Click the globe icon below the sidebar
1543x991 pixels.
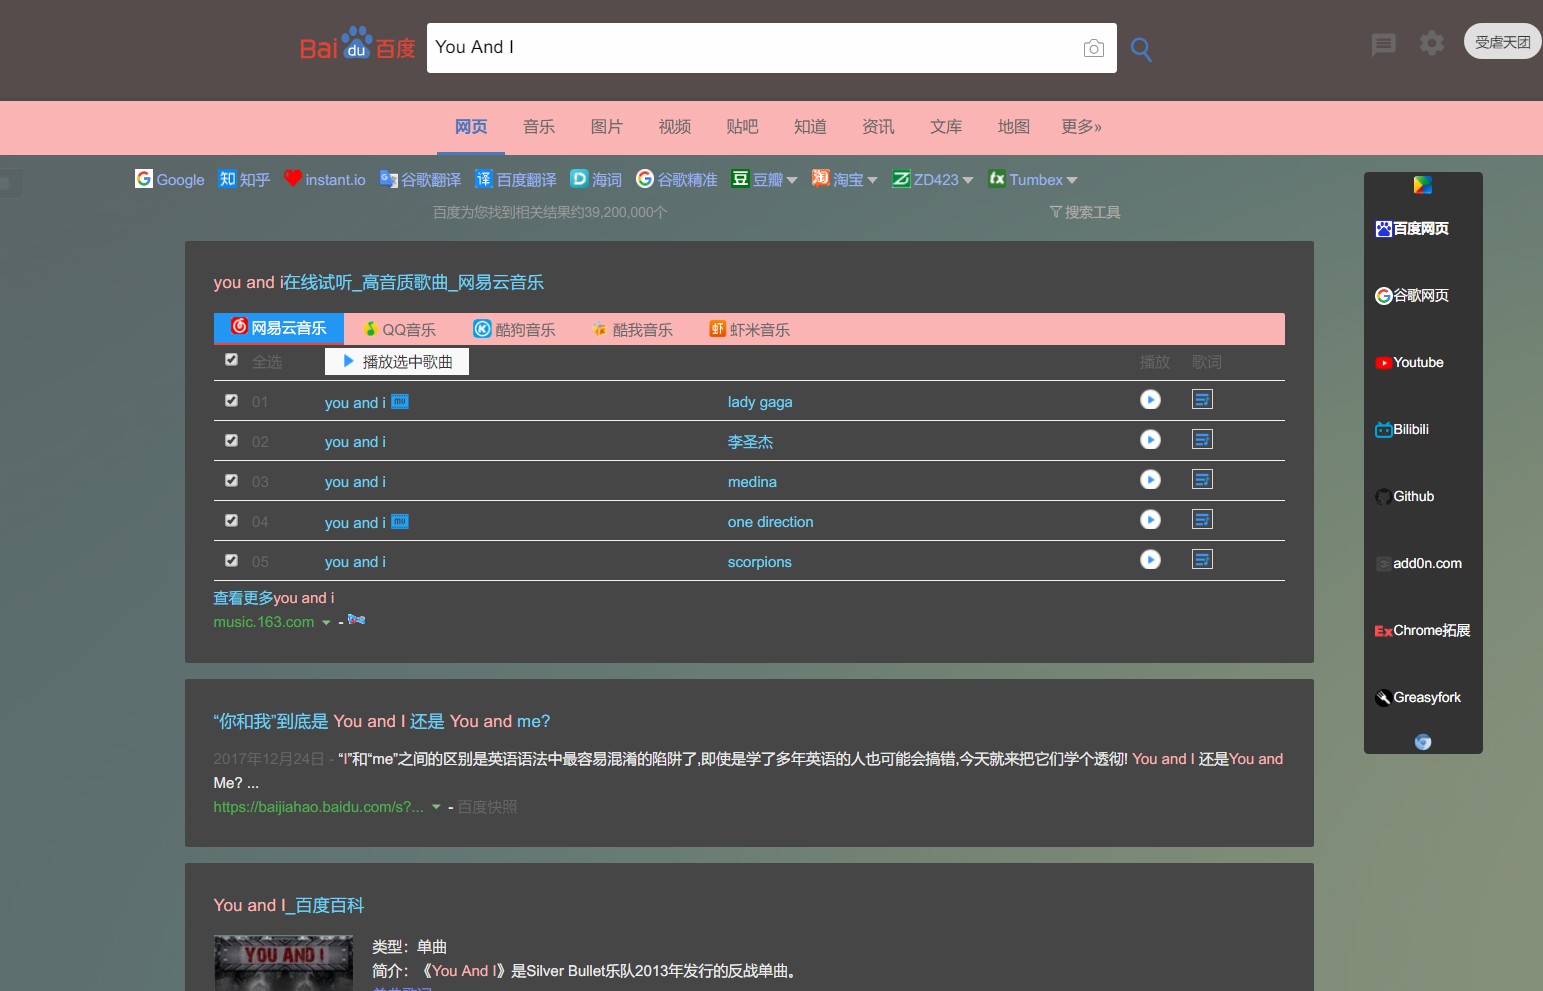coord(1422,742)
